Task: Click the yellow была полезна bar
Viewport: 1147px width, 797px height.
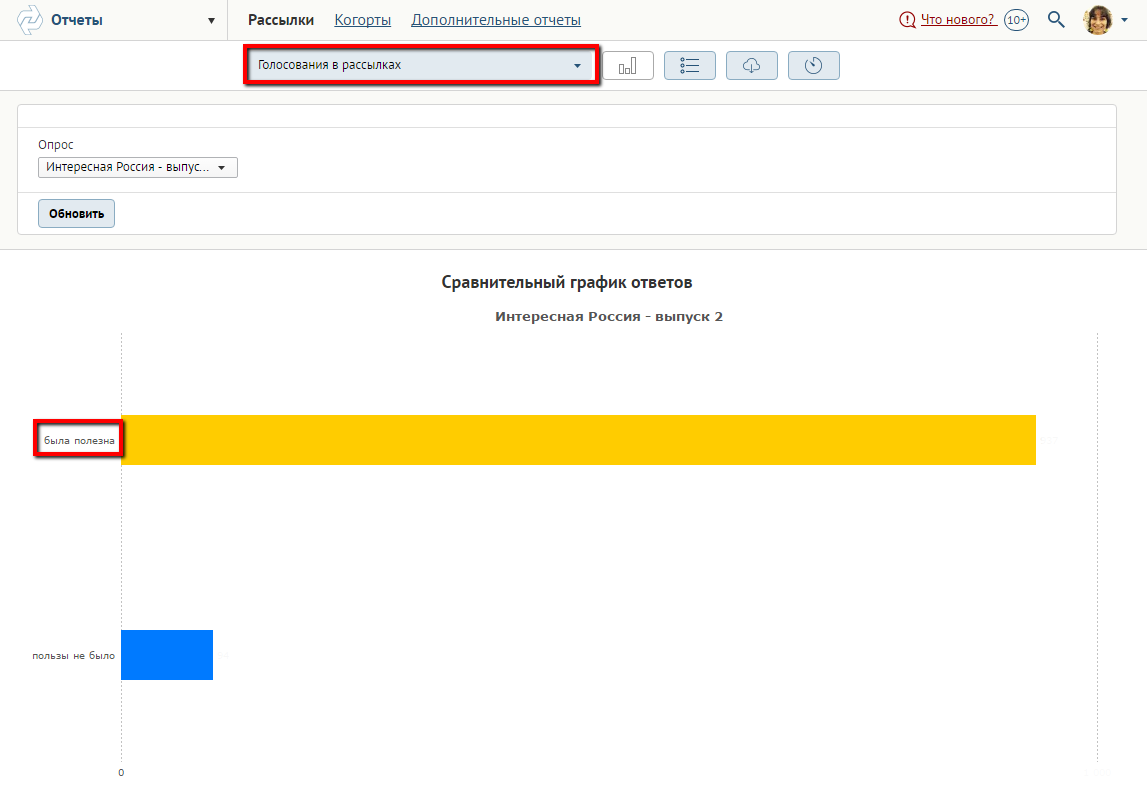Action: [x=578, y=440]
